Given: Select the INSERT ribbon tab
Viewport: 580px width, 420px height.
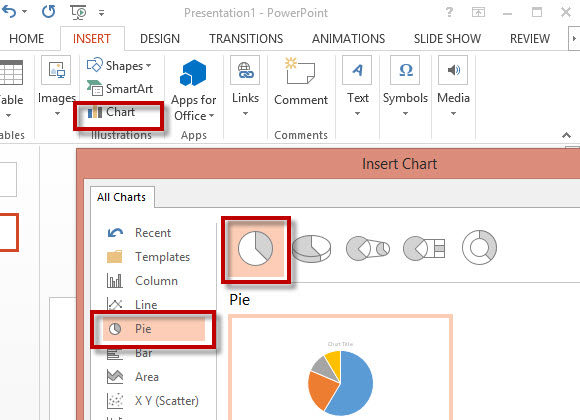Looking at the screenshot, I should (x=92, y=38).
